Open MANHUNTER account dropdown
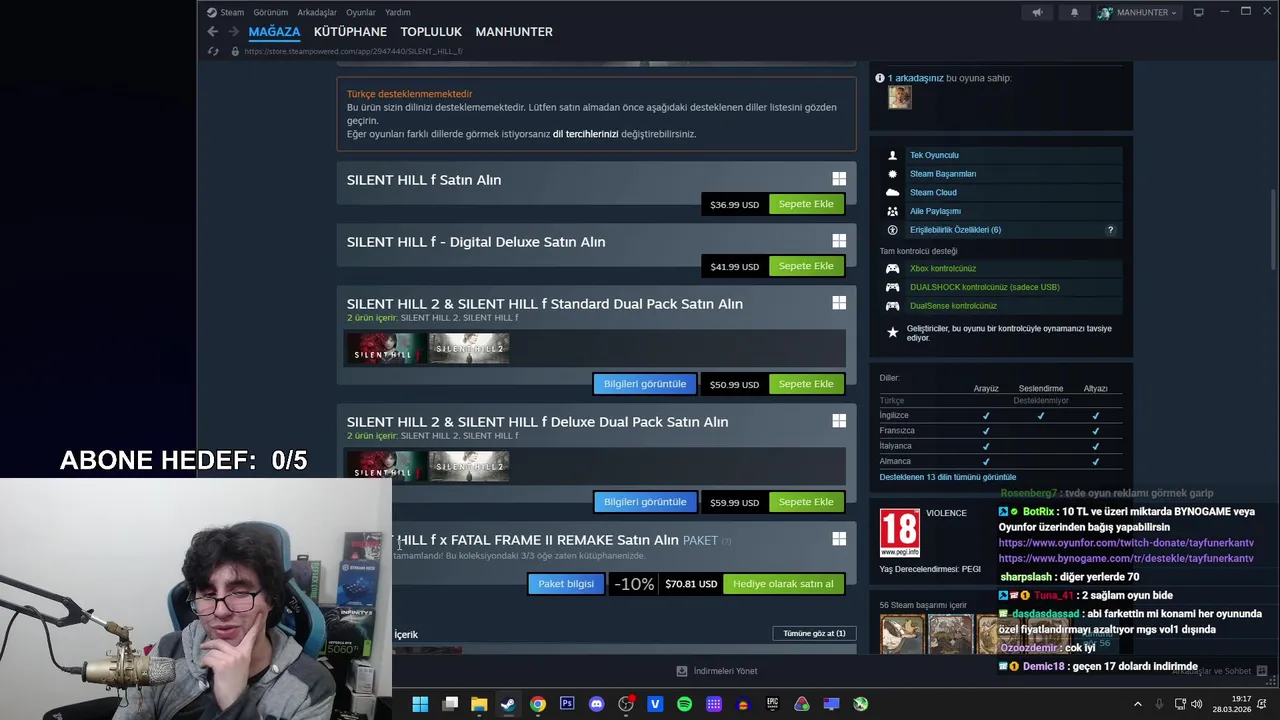Viewport: 1280px width, 720px height. (1139, 12)
